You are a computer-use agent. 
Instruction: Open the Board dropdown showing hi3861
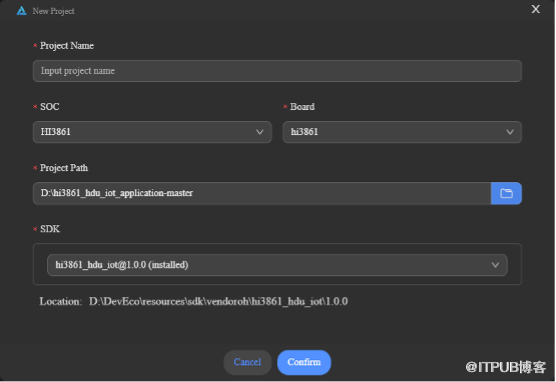coord(402,132)
